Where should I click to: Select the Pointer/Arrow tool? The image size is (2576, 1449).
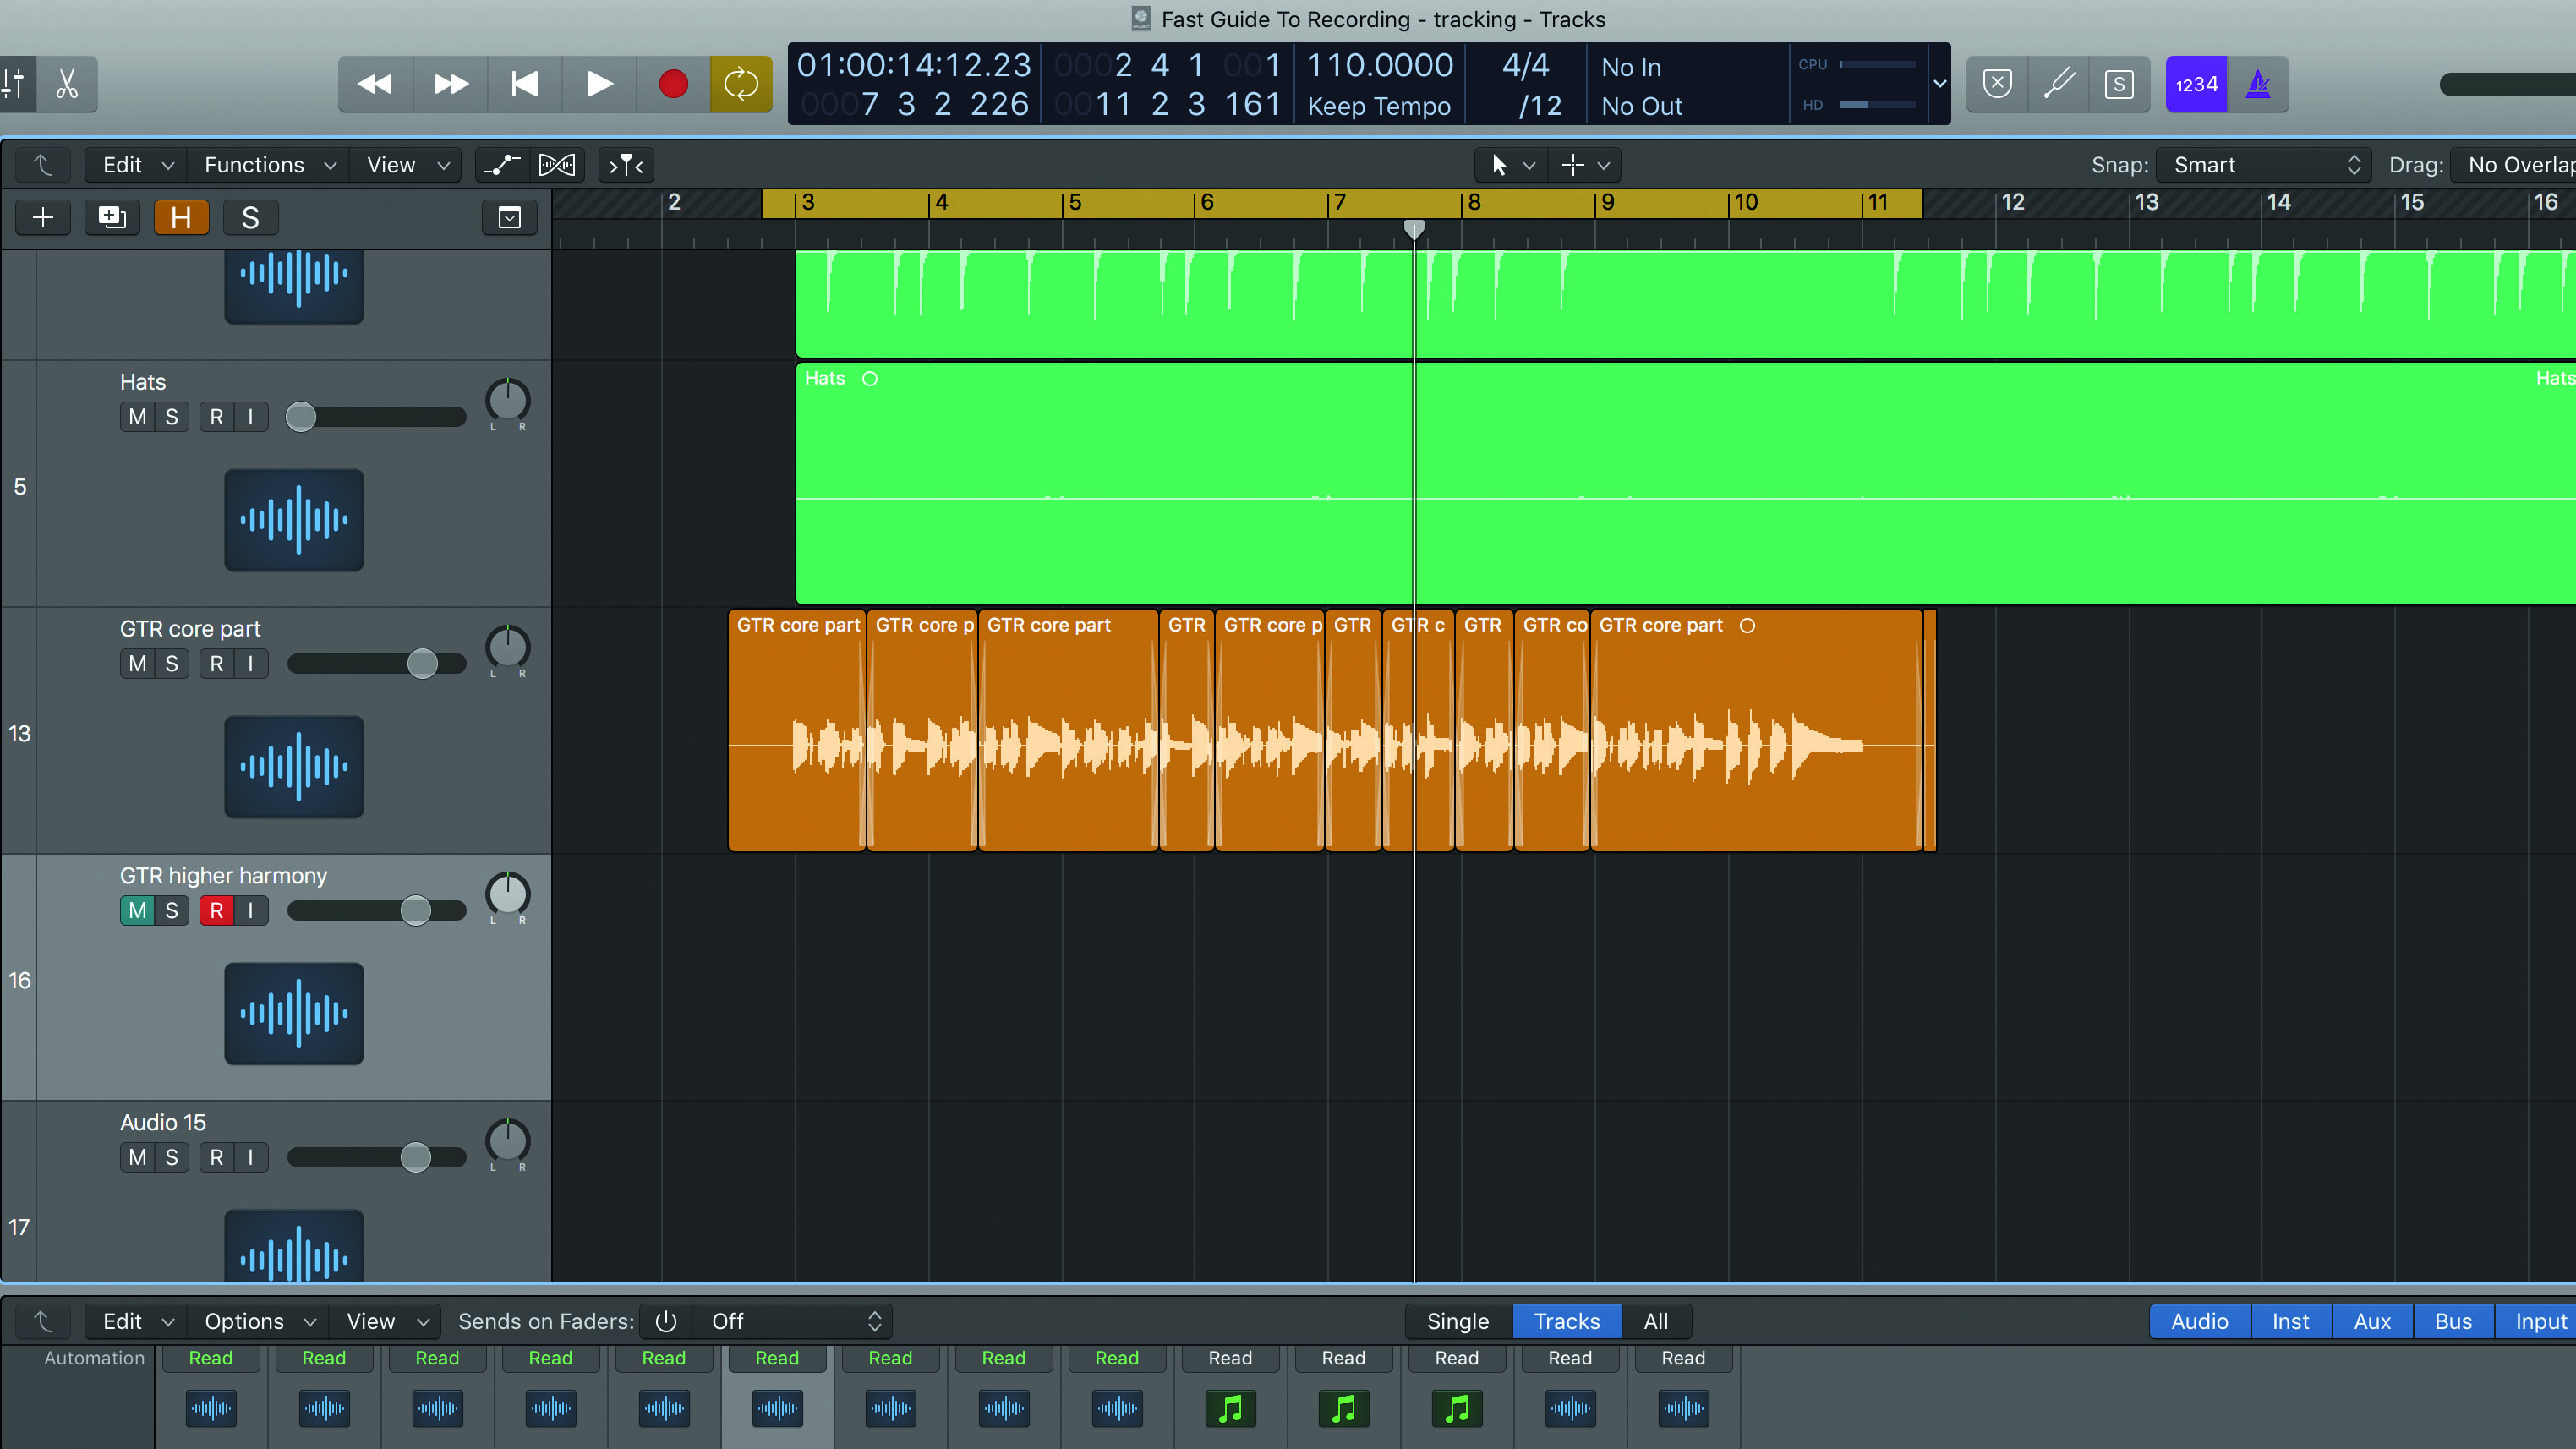[x=1501, y=165]
